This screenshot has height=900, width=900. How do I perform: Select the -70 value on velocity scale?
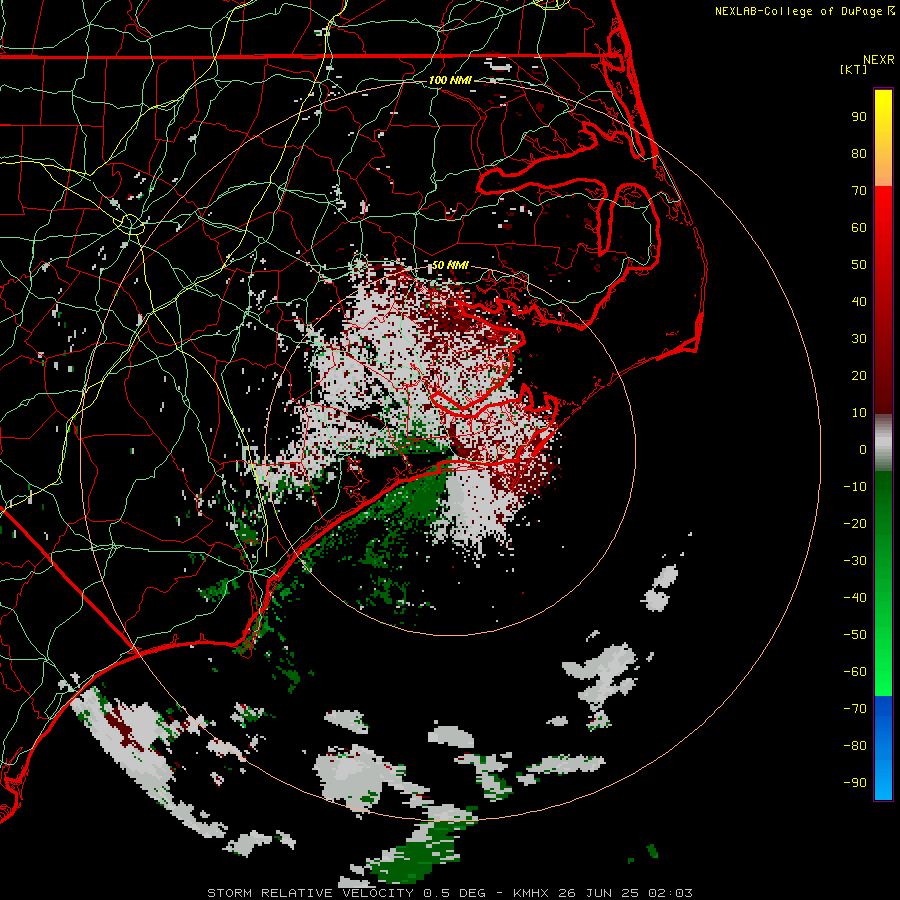(855, 709)
